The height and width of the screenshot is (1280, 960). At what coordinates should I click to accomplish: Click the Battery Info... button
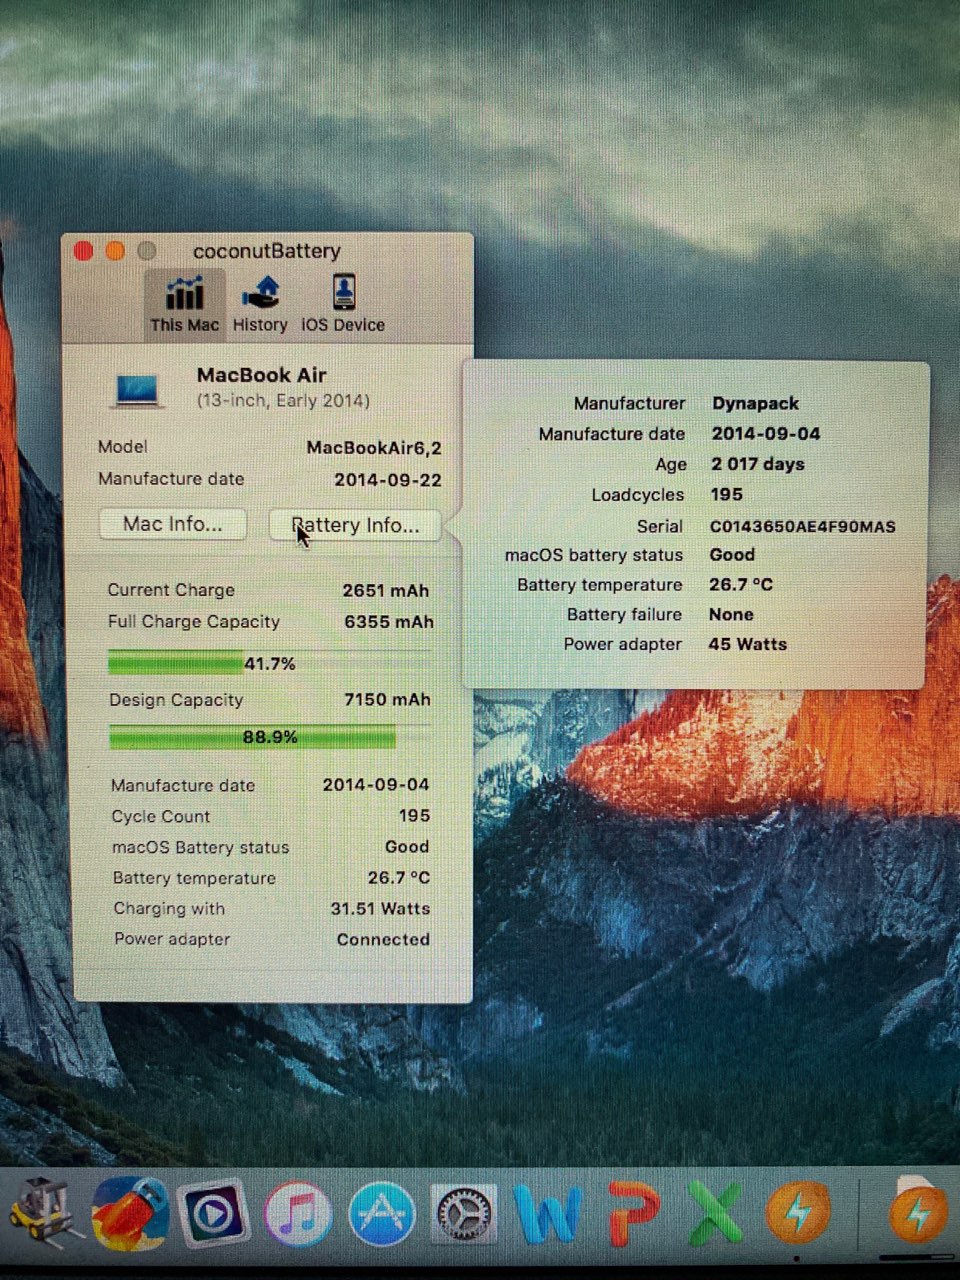[355, 525]
